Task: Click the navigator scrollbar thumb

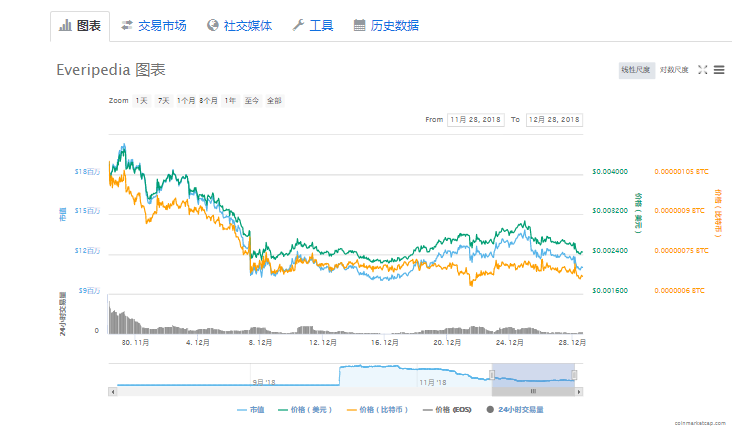Action: click(533, 392)
